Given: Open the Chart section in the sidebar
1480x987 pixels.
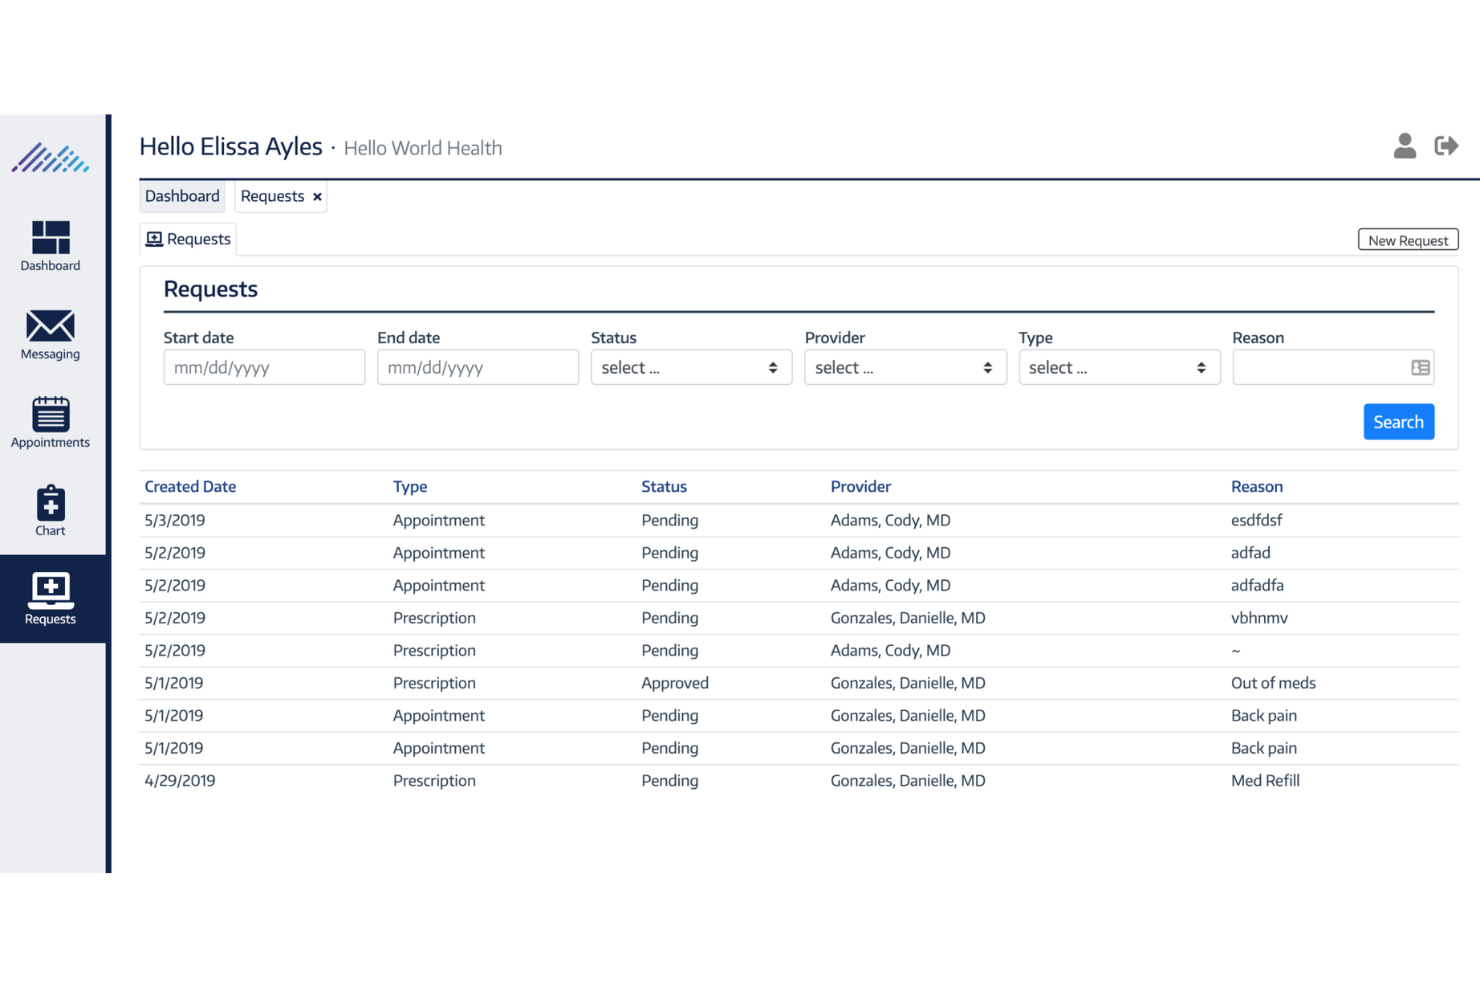Looking at the screenshot, I should point(50,505).
